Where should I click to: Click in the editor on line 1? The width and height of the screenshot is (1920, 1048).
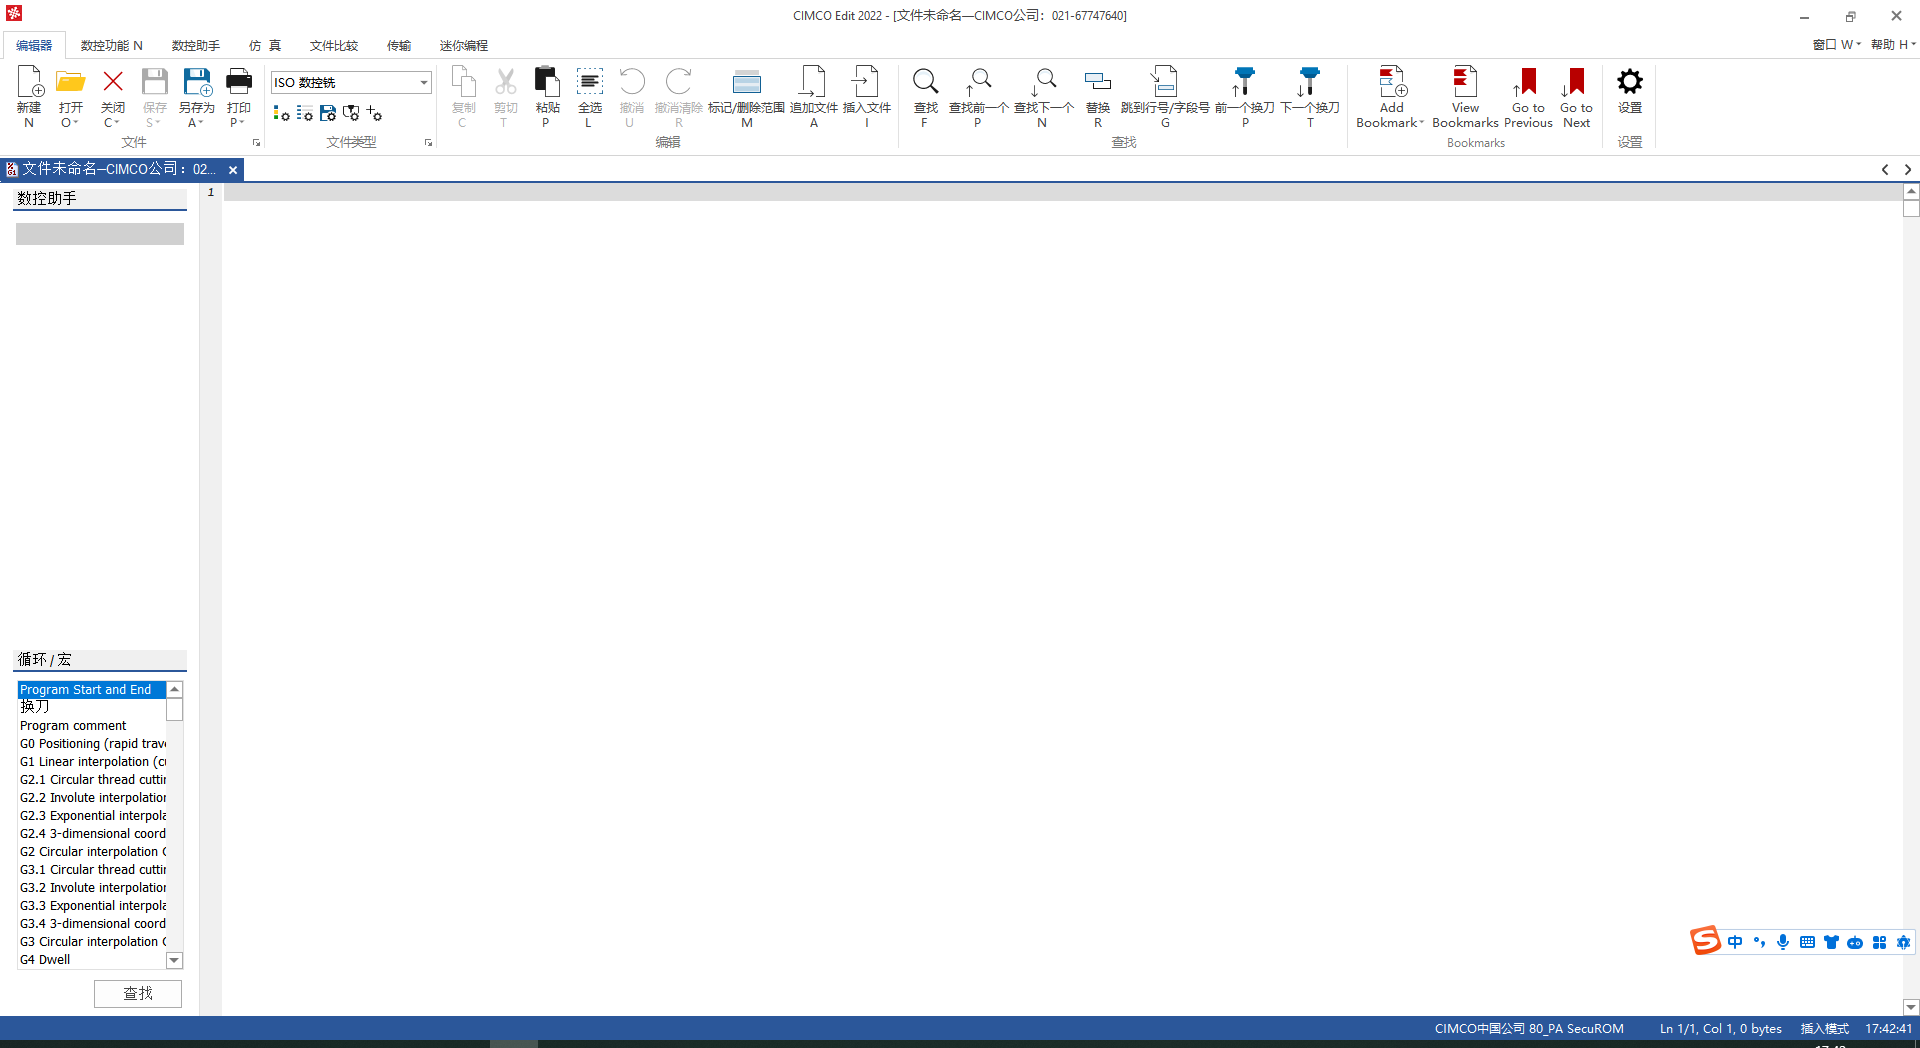tap(1062, 192)
